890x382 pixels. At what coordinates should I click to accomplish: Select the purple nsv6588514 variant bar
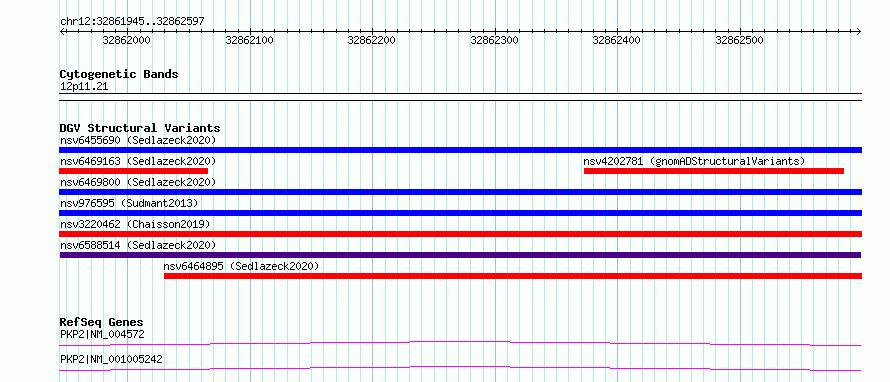point(461,255)
